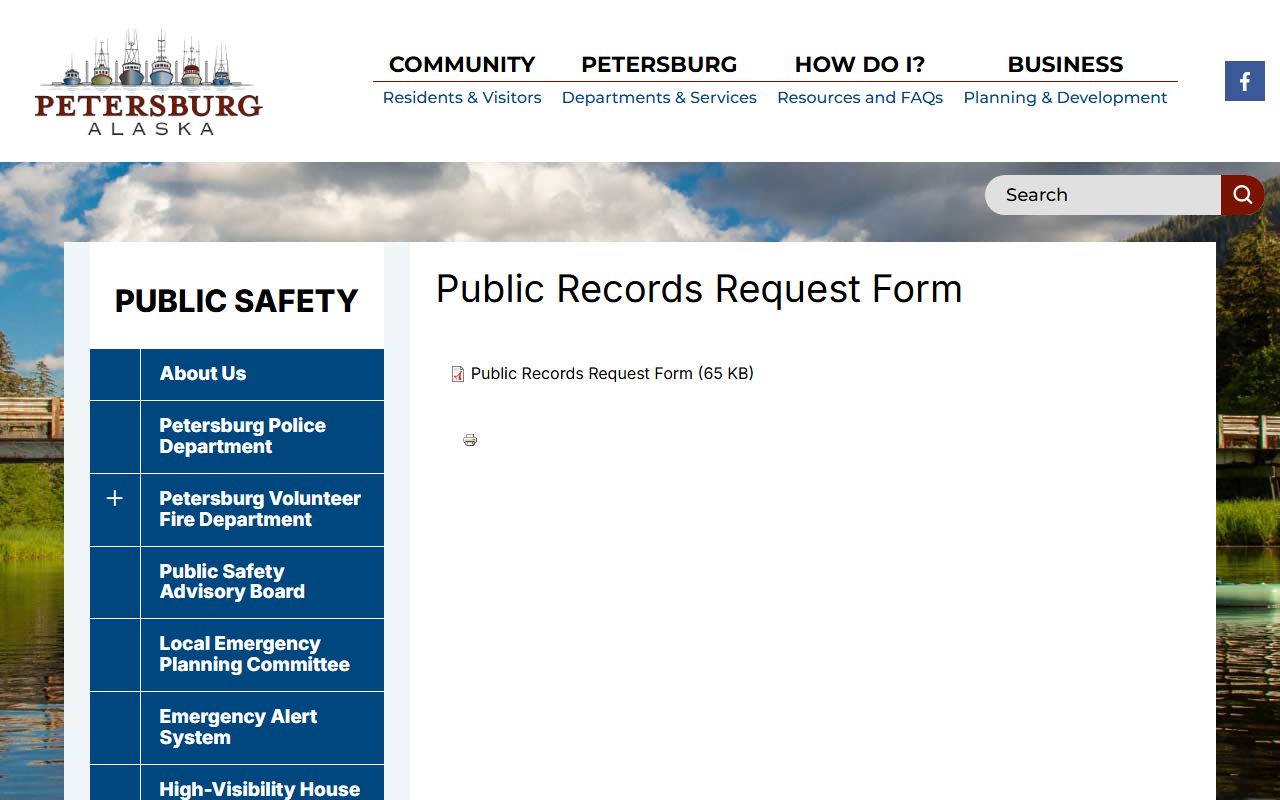Viewport: 1280px width, 800px height.
Task: Open the How Do I? menu
Action: click(860, 80)
